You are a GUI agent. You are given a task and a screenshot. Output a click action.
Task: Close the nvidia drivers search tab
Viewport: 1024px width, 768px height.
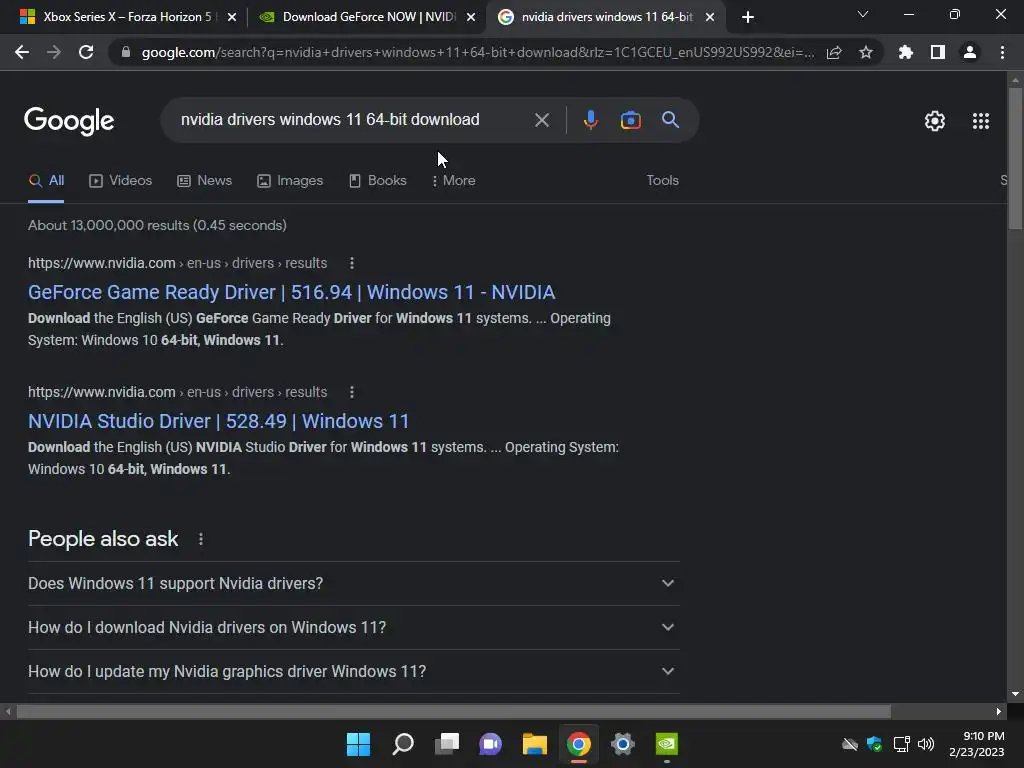click(710, 17)
